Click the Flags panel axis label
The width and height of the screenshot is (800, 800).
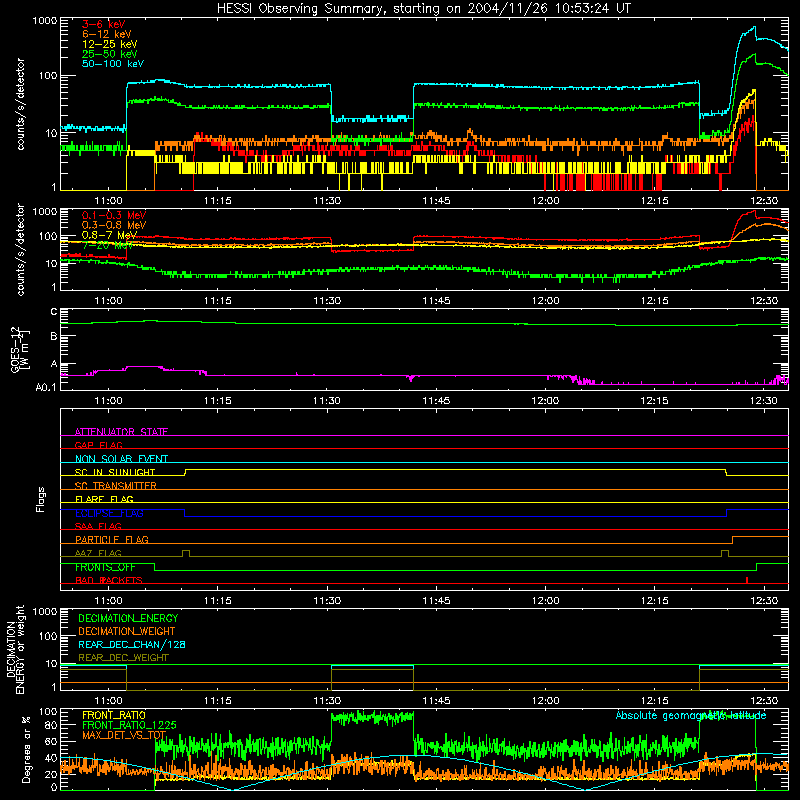(x=41, y=499)
